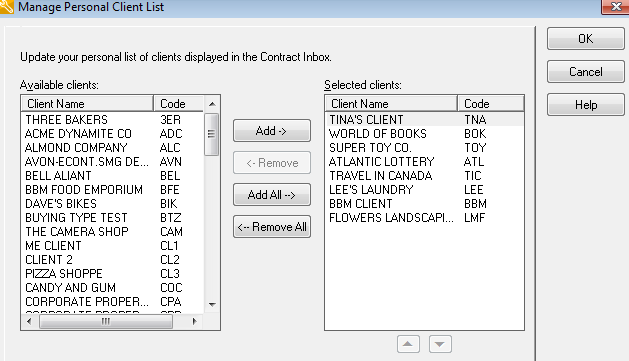
Task: Select FLOWERS LANDSCAPI... row
Action: click(x=424, y=218)
